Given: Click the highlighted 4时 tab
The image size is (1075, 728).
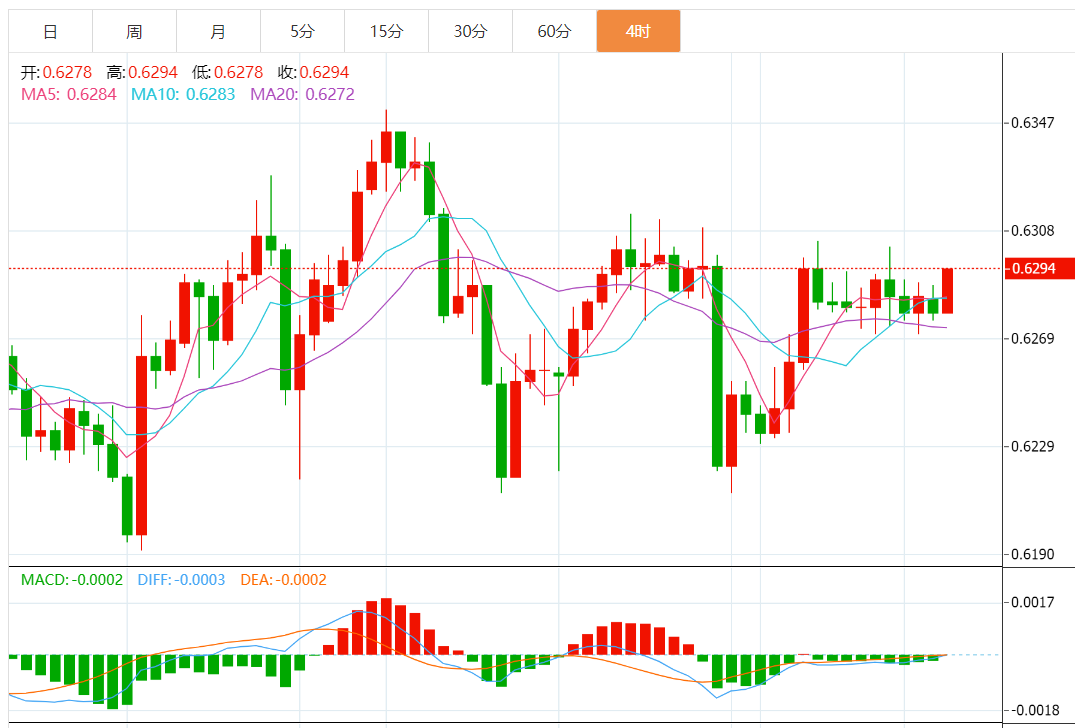Looking at the screenshot, I should pyautogui.click(x=638, y=32).
